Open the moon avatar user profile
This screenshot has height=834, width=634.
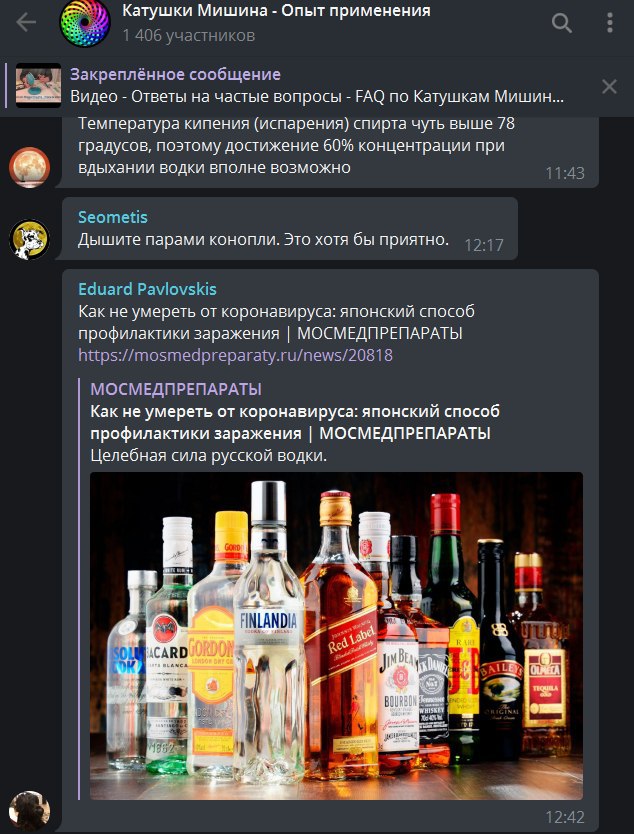[30, 167]
